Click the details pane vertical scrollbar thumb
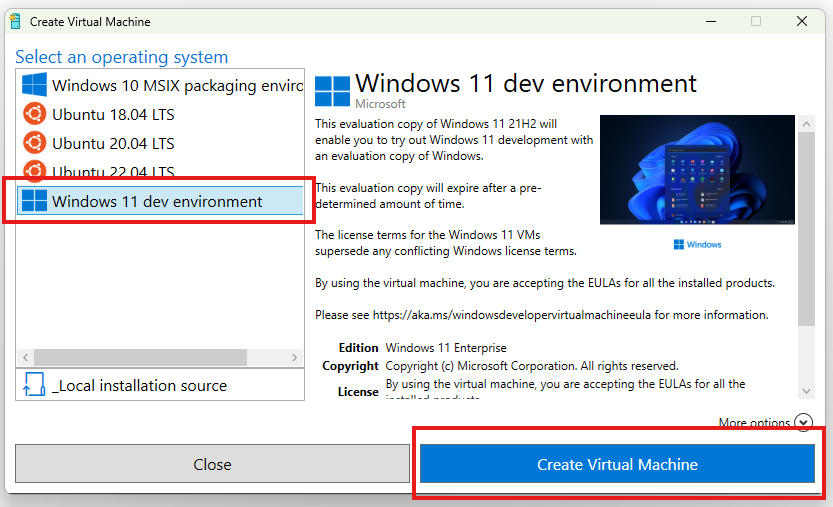 [806, 229]
